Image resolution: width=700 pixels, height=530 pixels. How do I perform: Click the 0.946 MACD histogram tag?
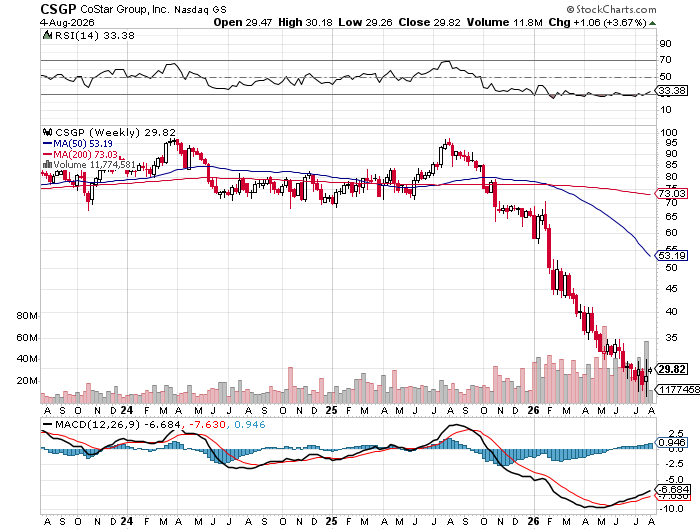(x=672, y=442)
